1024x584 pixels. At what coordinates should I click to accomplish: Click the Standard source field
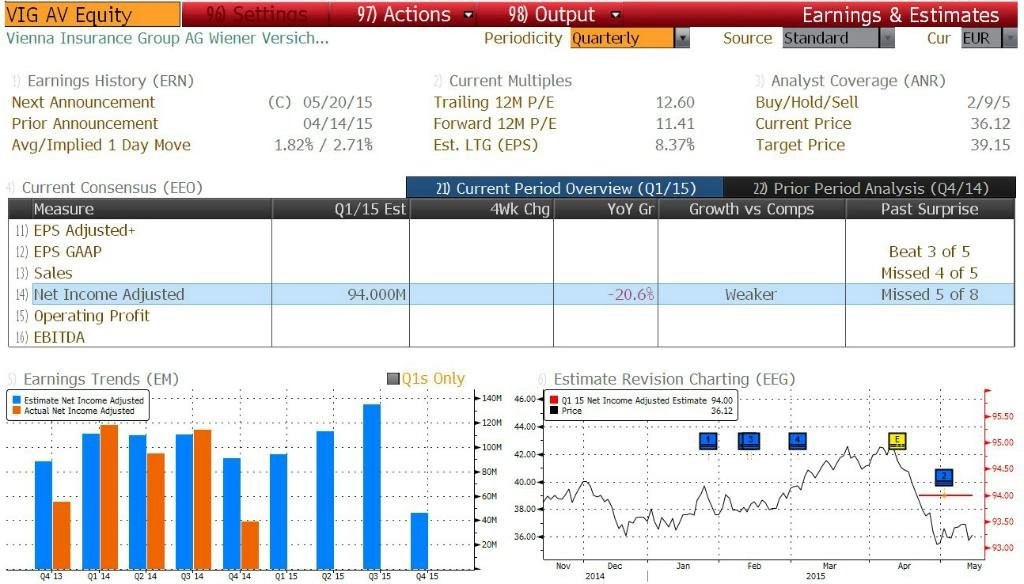tap(831, 39)
